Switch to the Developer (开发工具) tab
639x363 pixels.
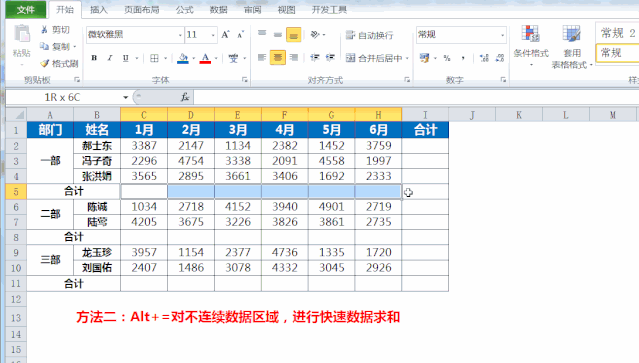click(329, 10)
